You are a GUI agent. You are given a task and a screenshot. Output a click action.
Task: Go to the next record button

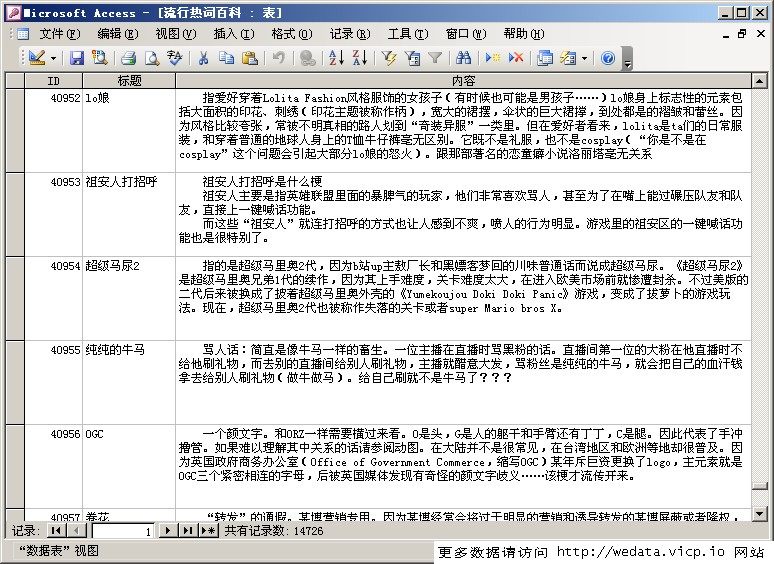(168, 530)
